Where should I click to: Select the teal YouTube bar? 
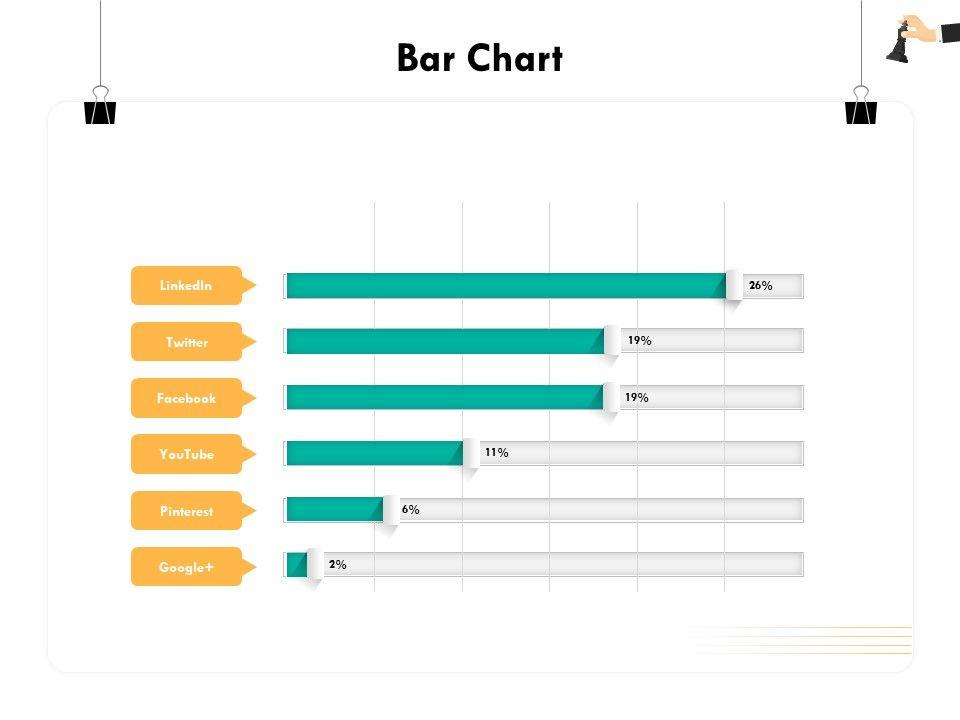[x=373, y=454]
